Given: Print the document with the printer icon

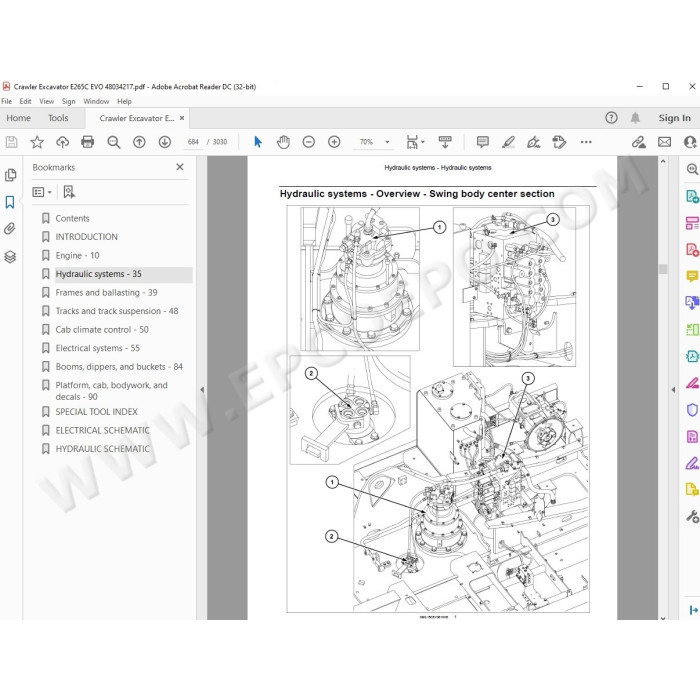Looking at the screenshot, I should (88, 142).
